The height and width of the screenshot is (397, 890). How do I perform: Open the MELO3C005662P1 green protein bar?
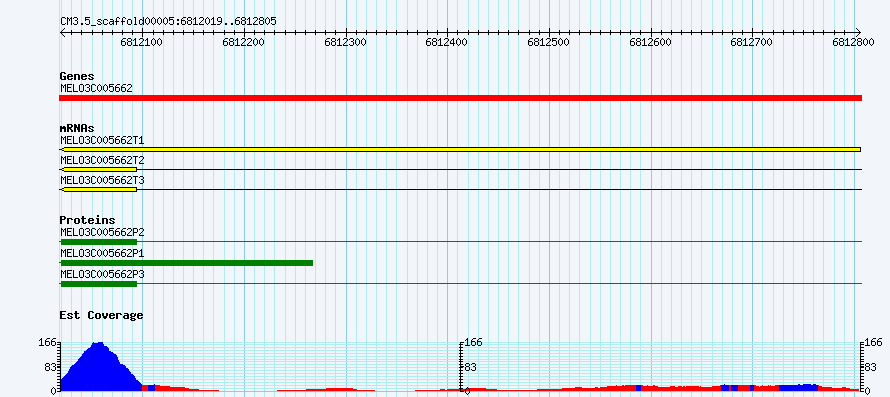(x=187, y=263)
